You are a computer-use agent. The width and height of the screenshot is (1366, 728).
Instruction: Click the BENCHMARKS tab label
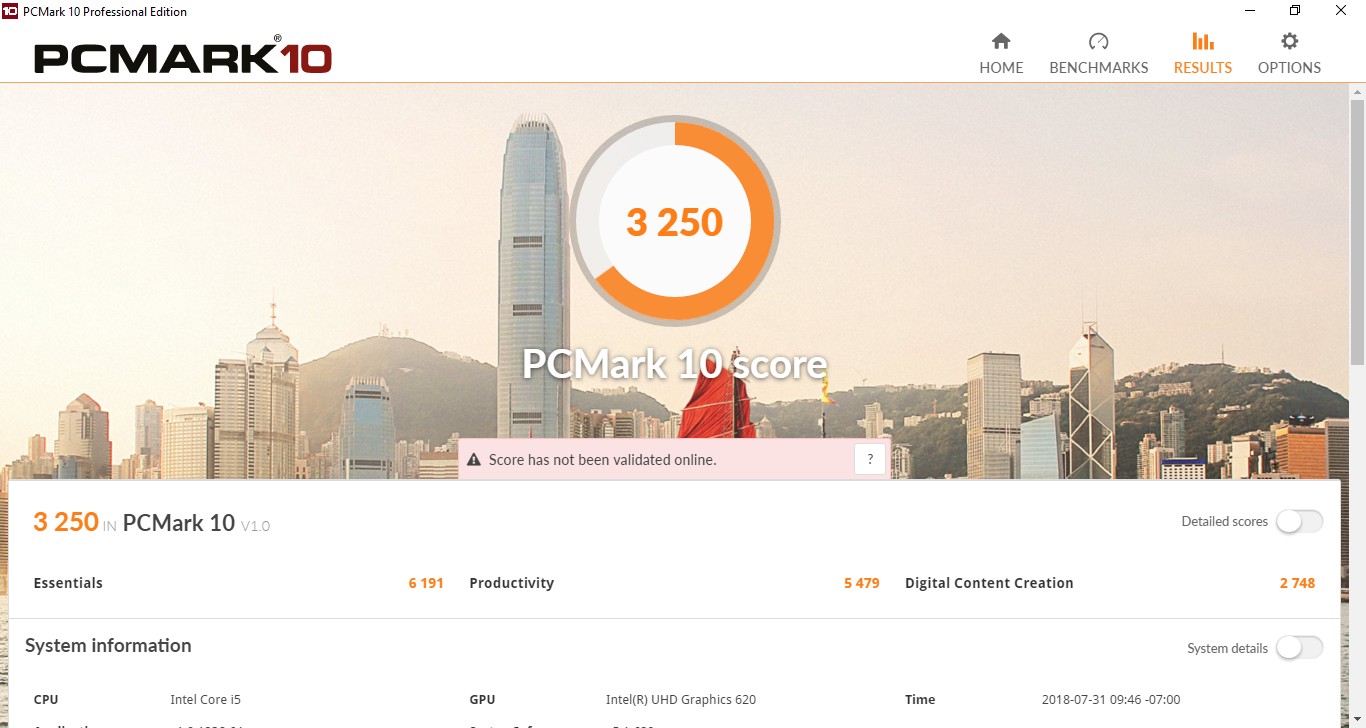(x=1099, y=68)
